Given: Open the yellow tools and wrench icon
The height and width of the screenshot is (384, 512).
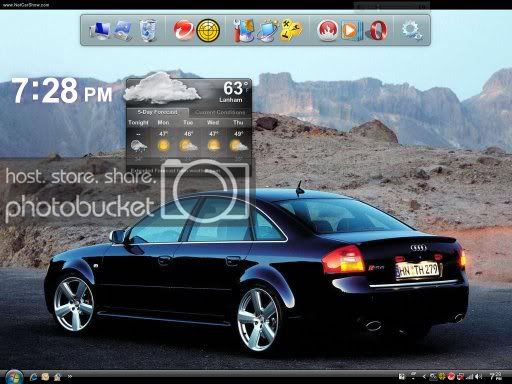Looking at the screenshot, I should coord(291,30).
